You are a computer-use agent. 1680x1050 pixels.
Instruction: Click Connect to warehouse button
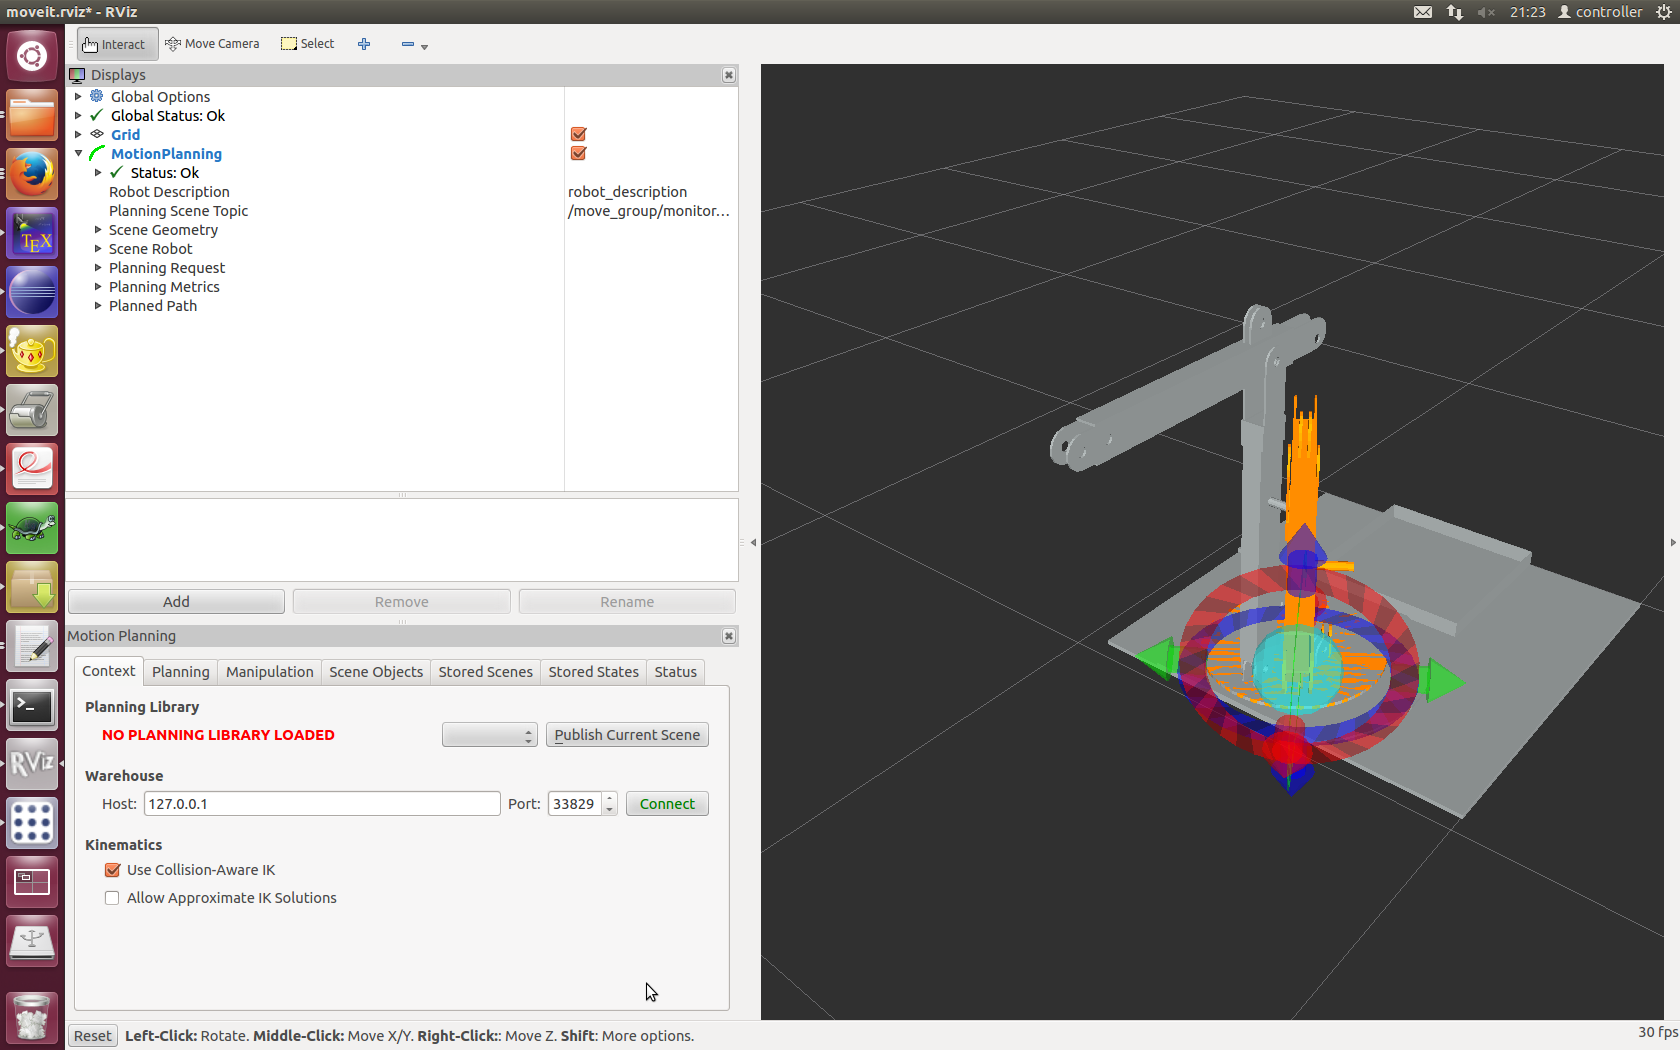coord(667,804)
